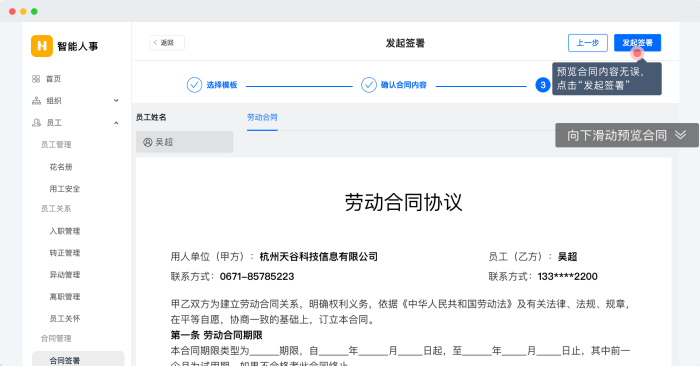700x366 pixels.
Task: Click the 选择模板 step label
Action: [222, 85]
